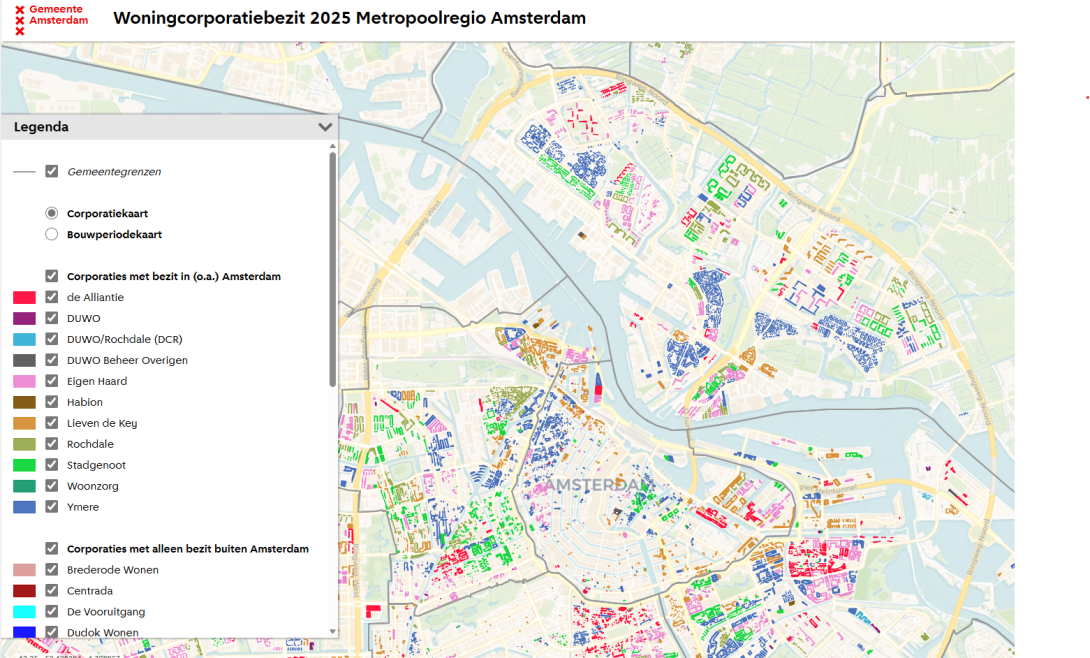Toggle DUWO/Rochdale (DCR) visibility
1090x658 pixels.
[x=51, y=339]
